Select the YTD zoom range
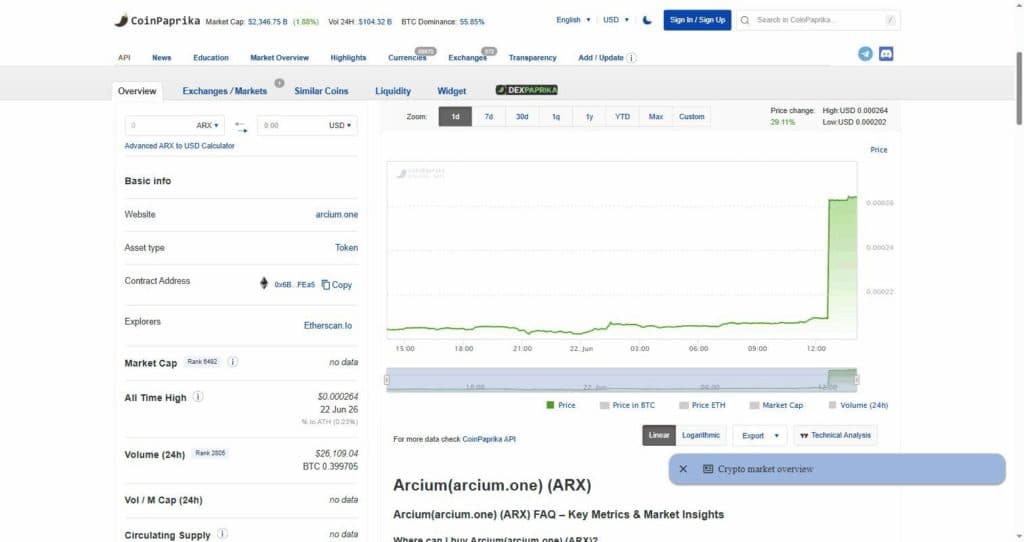 [622, 116]
